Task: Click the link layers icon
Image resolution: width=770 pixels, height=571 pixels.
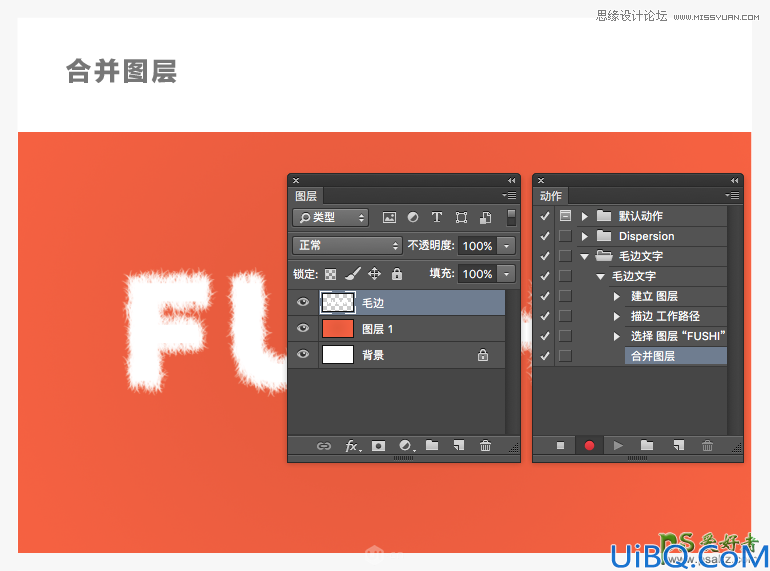Action: tap(324, 446)
